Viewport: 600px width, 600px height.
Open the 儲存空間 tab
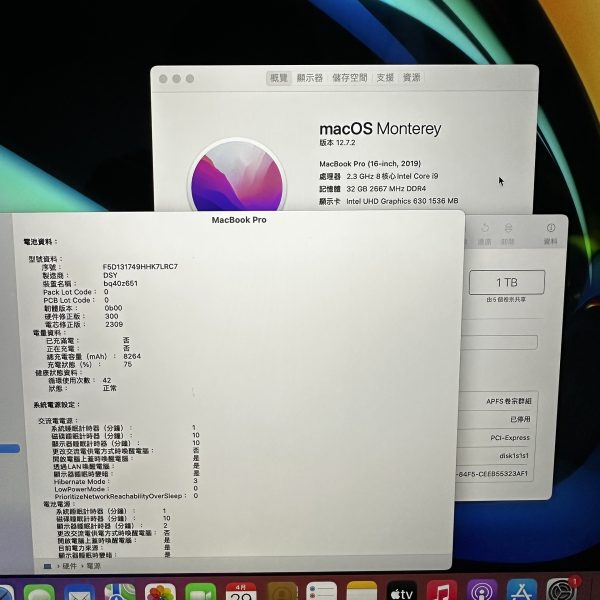coord(349,78)
